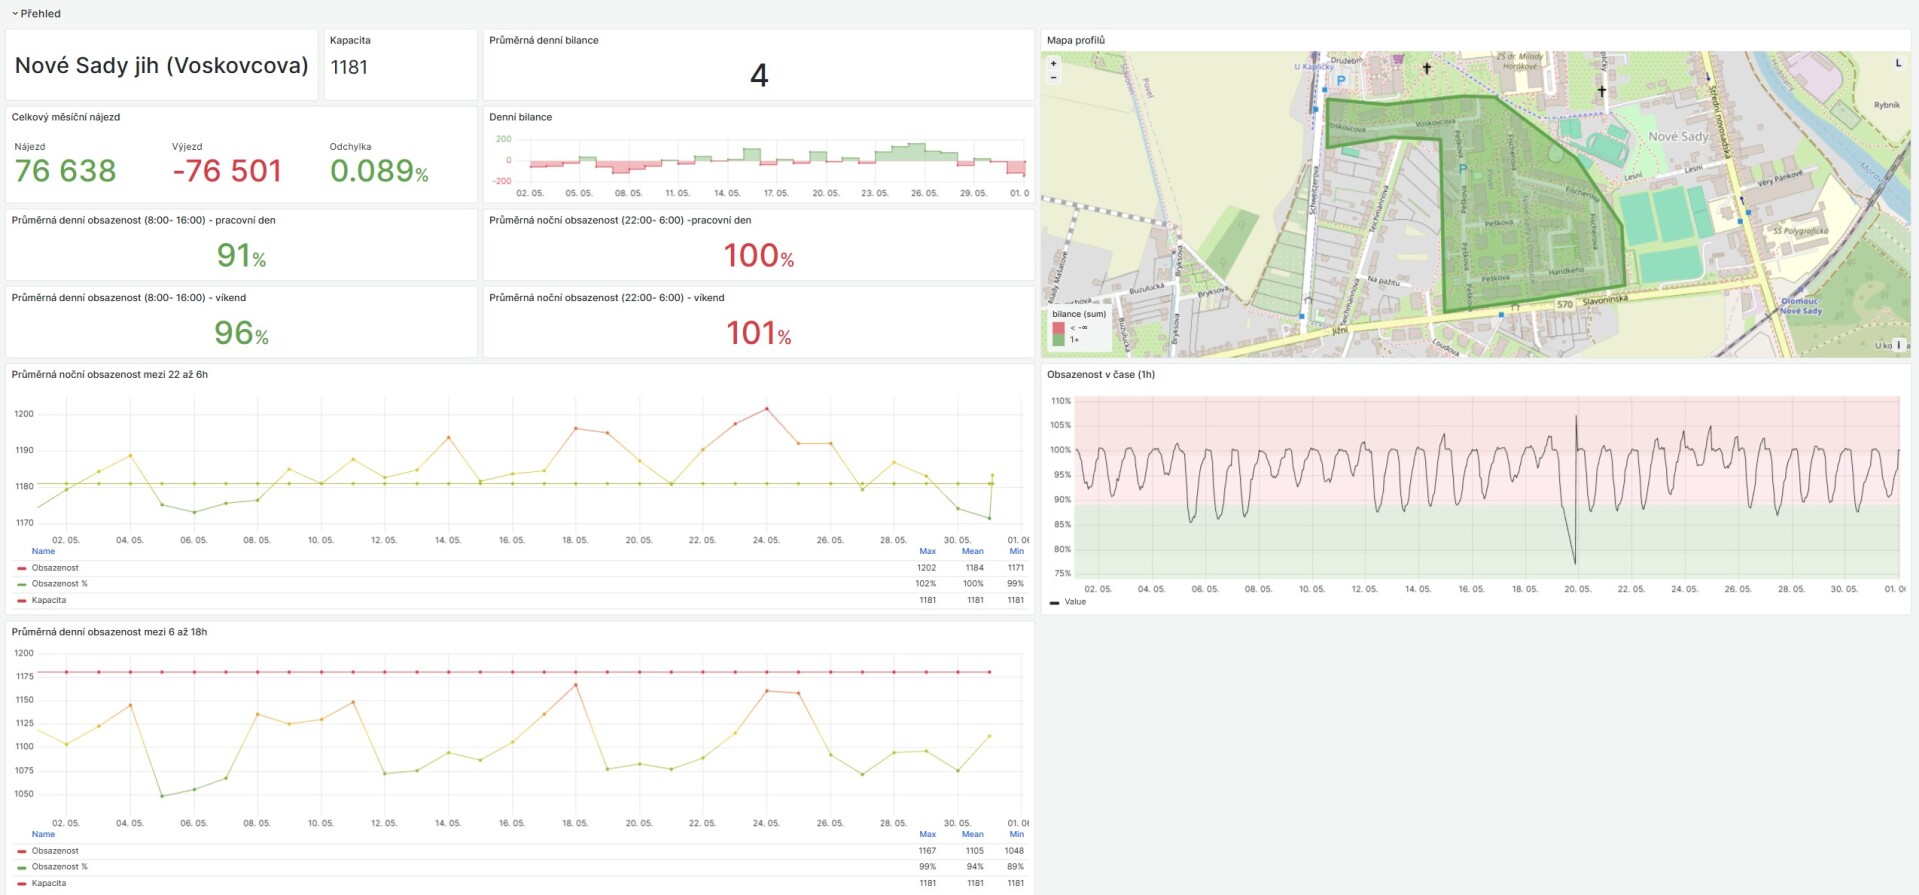Click the parking P icon near U Kapličky

point(1341,80)
